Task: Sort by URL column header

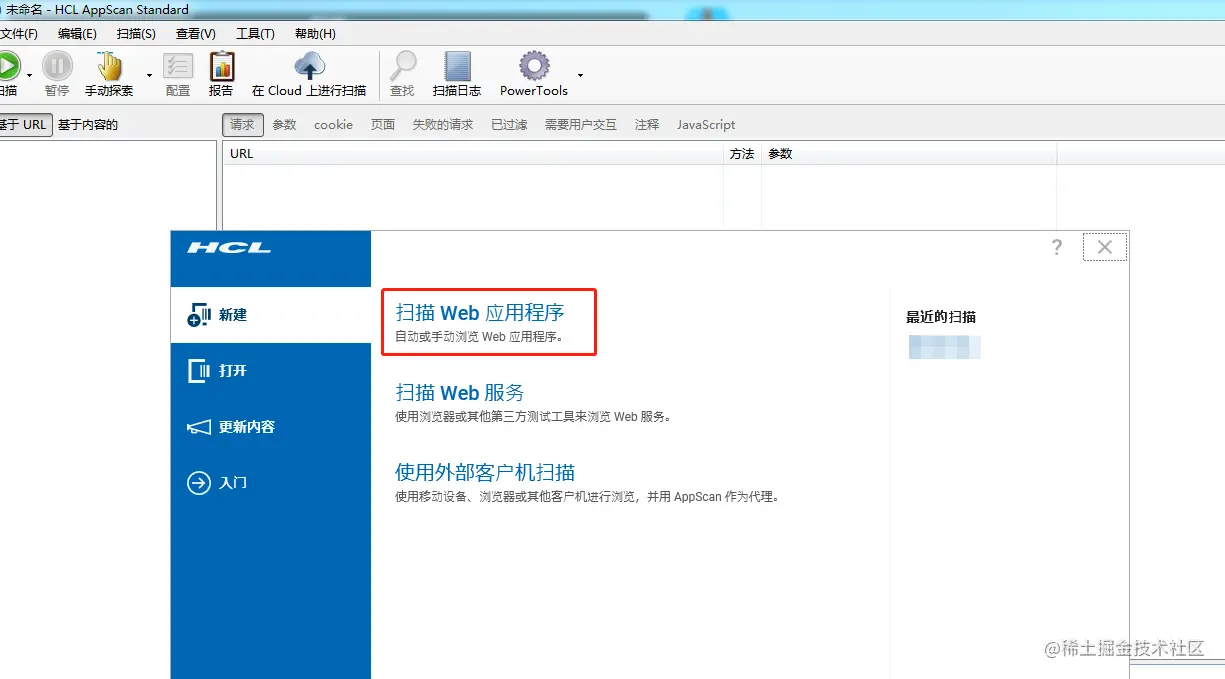Action: 473,154
